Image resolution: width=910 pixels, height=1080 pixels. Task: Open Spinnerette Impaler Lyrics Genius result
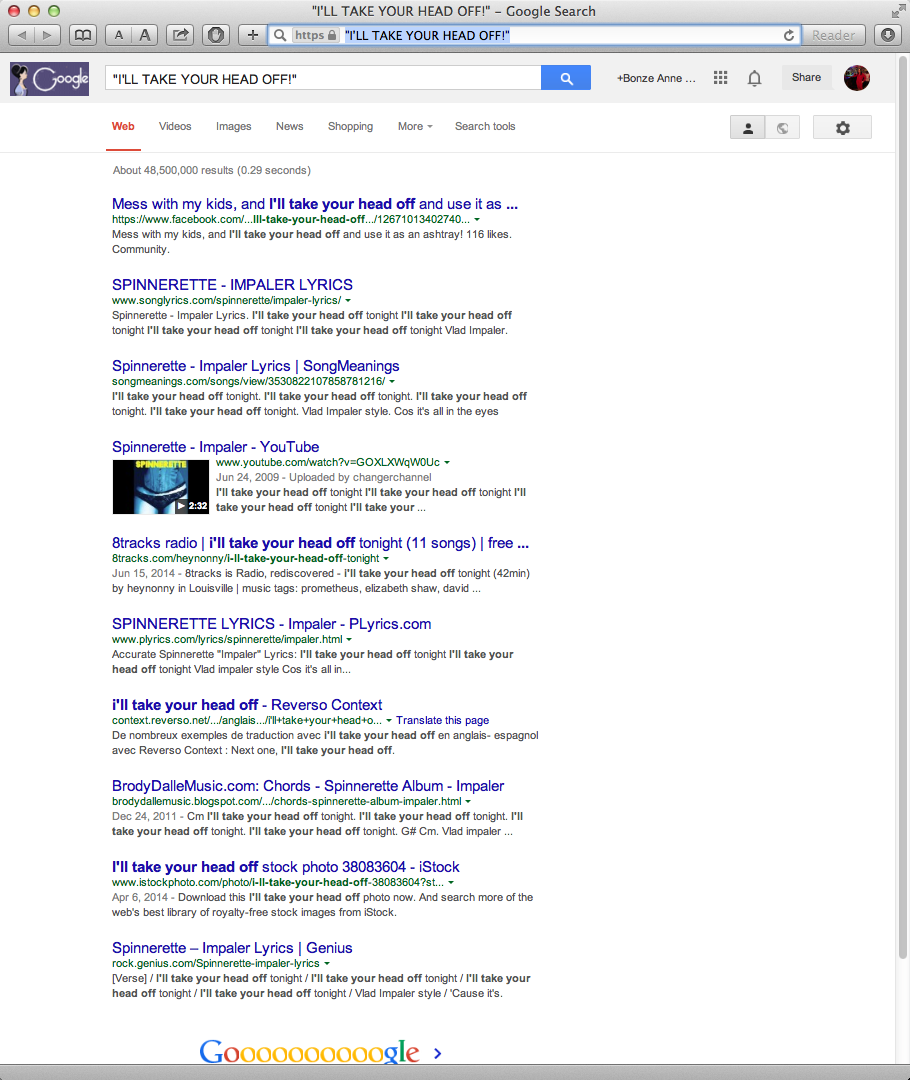click(x=232, y=948)
